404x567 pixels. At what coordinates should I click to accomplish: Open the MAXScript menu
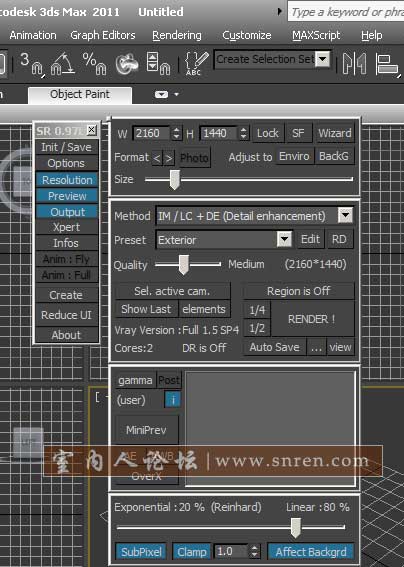316,35
